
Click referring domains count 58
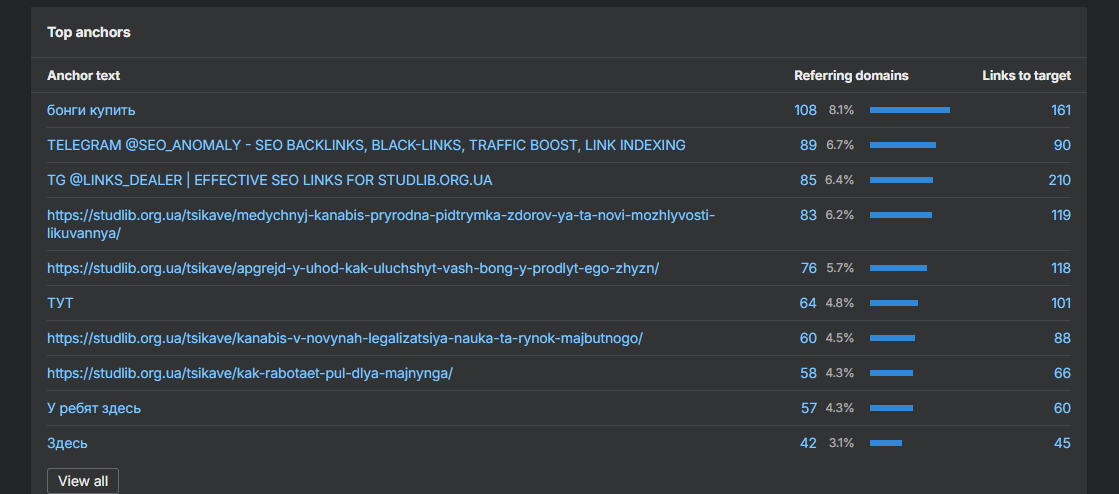tap(809, 373)
